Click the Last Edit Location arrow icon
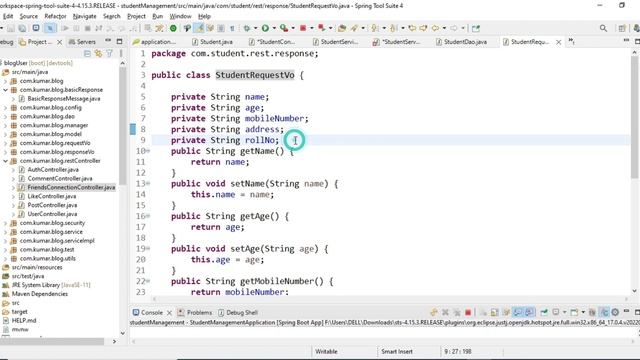640x360 pixels. click(412, 28)
